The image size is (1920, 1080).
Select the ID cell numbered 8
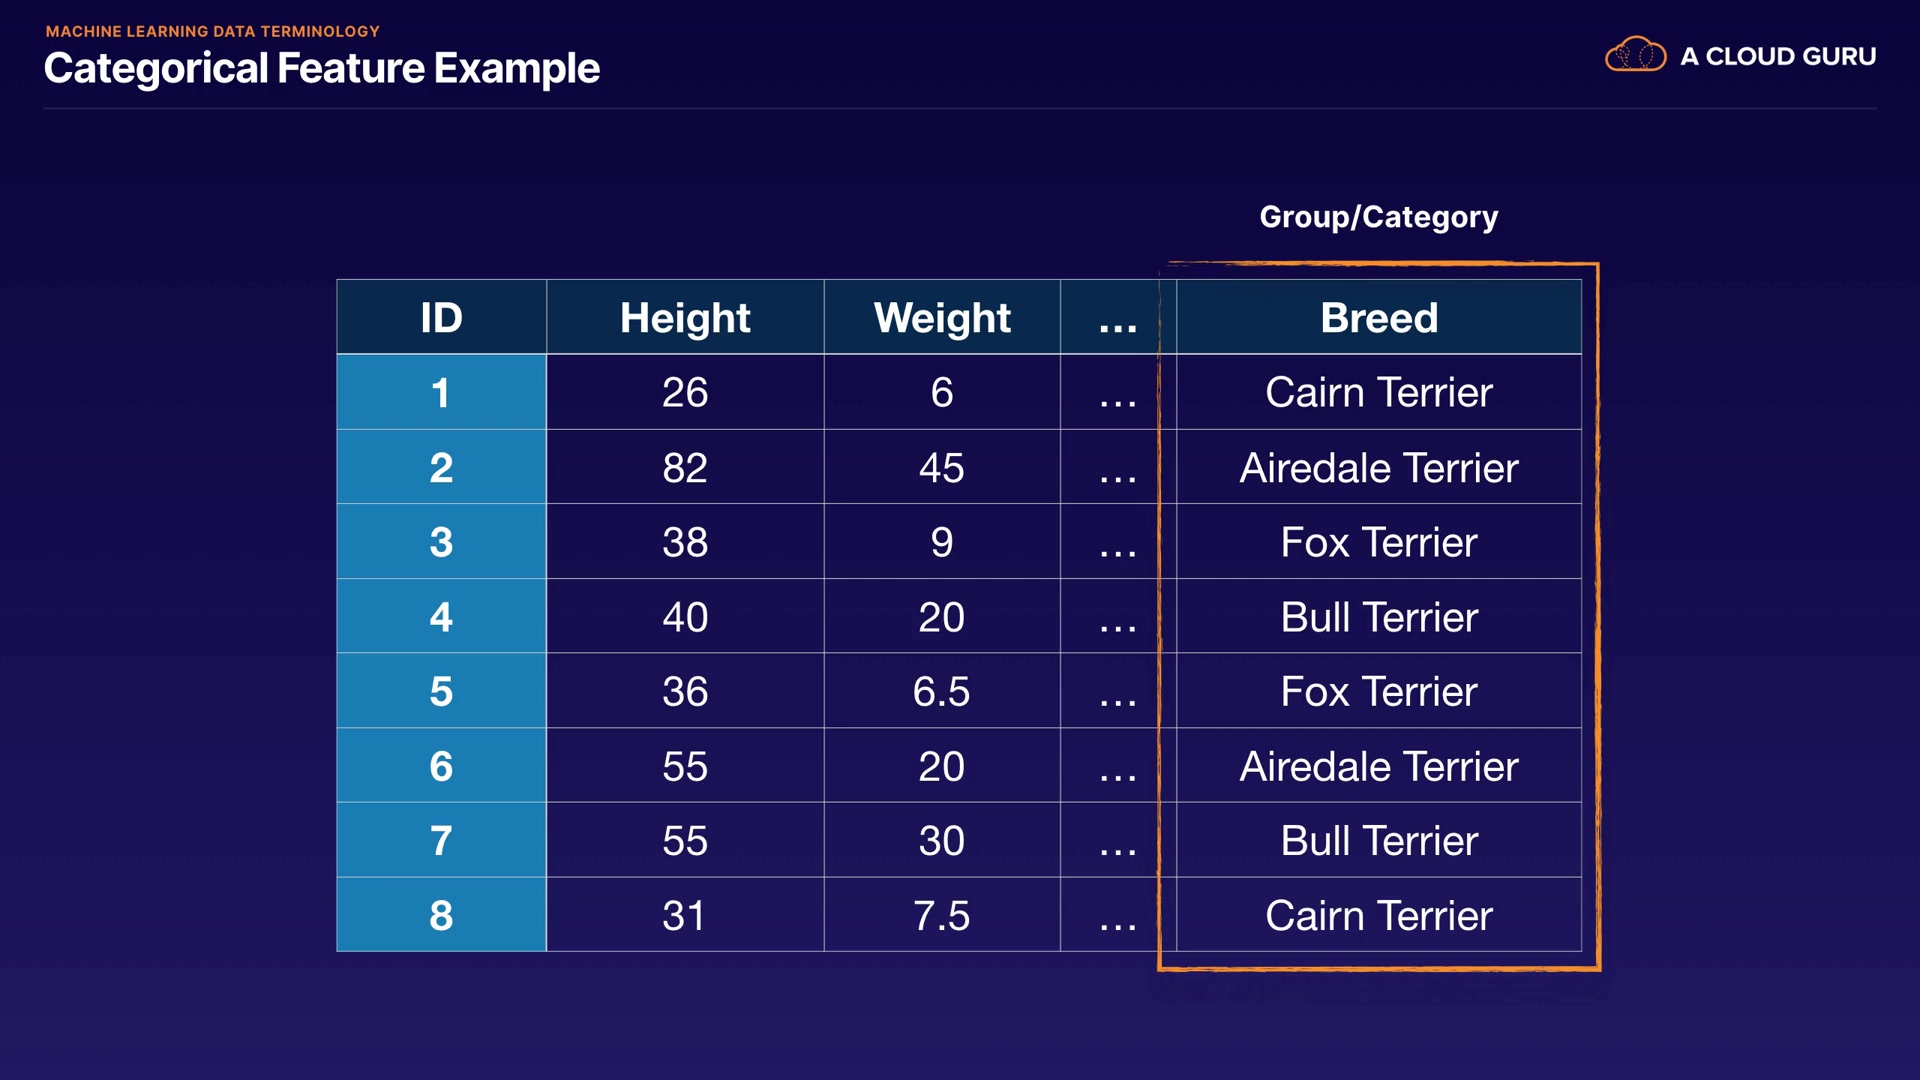pyautogui.click(x=441, y=915)
